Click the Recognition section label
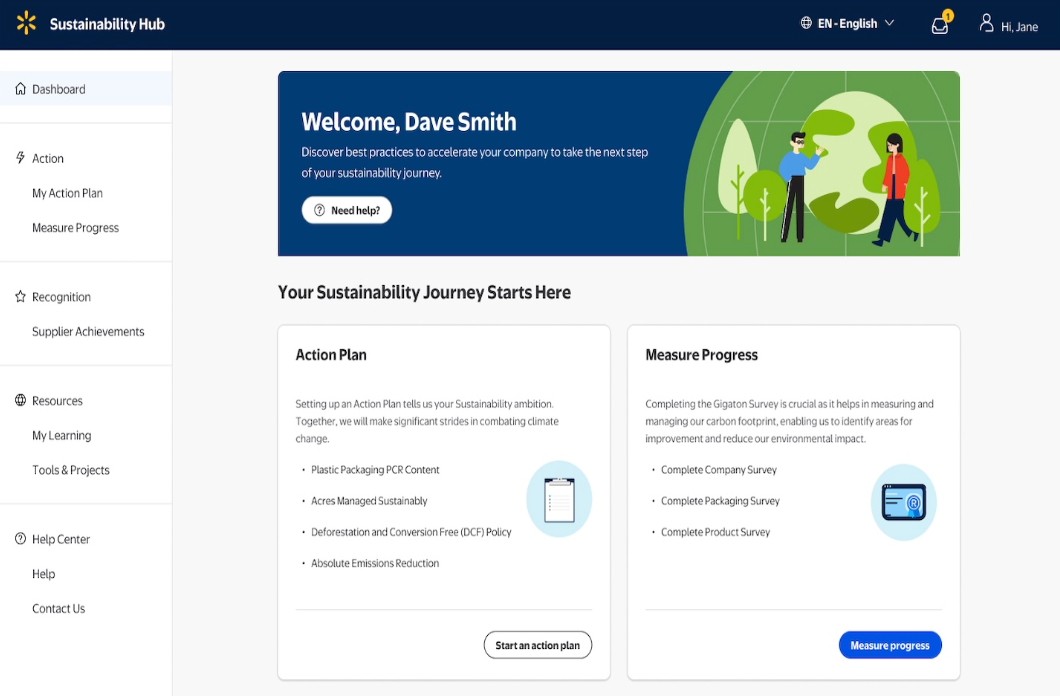1060x696 pixels. click(x=61, y=297)
